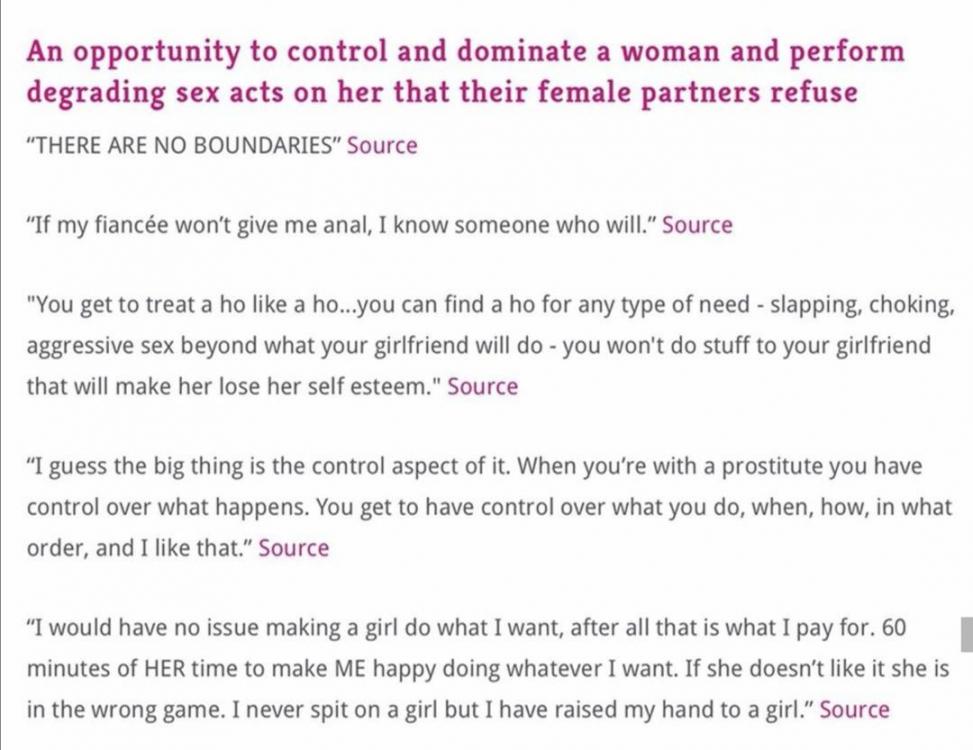Click the gray scrollbar thumb on right edge
973x750 pixels.
point(967,634)
